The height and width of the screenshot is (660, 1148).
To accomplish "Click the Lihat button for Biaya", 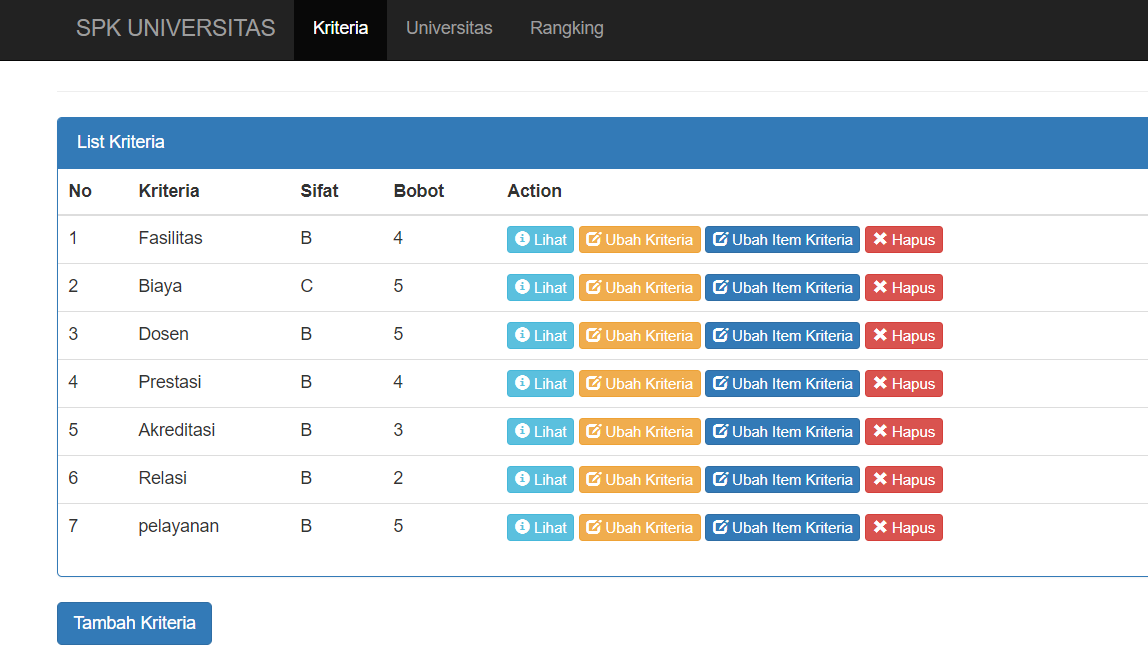I will 540,287.
